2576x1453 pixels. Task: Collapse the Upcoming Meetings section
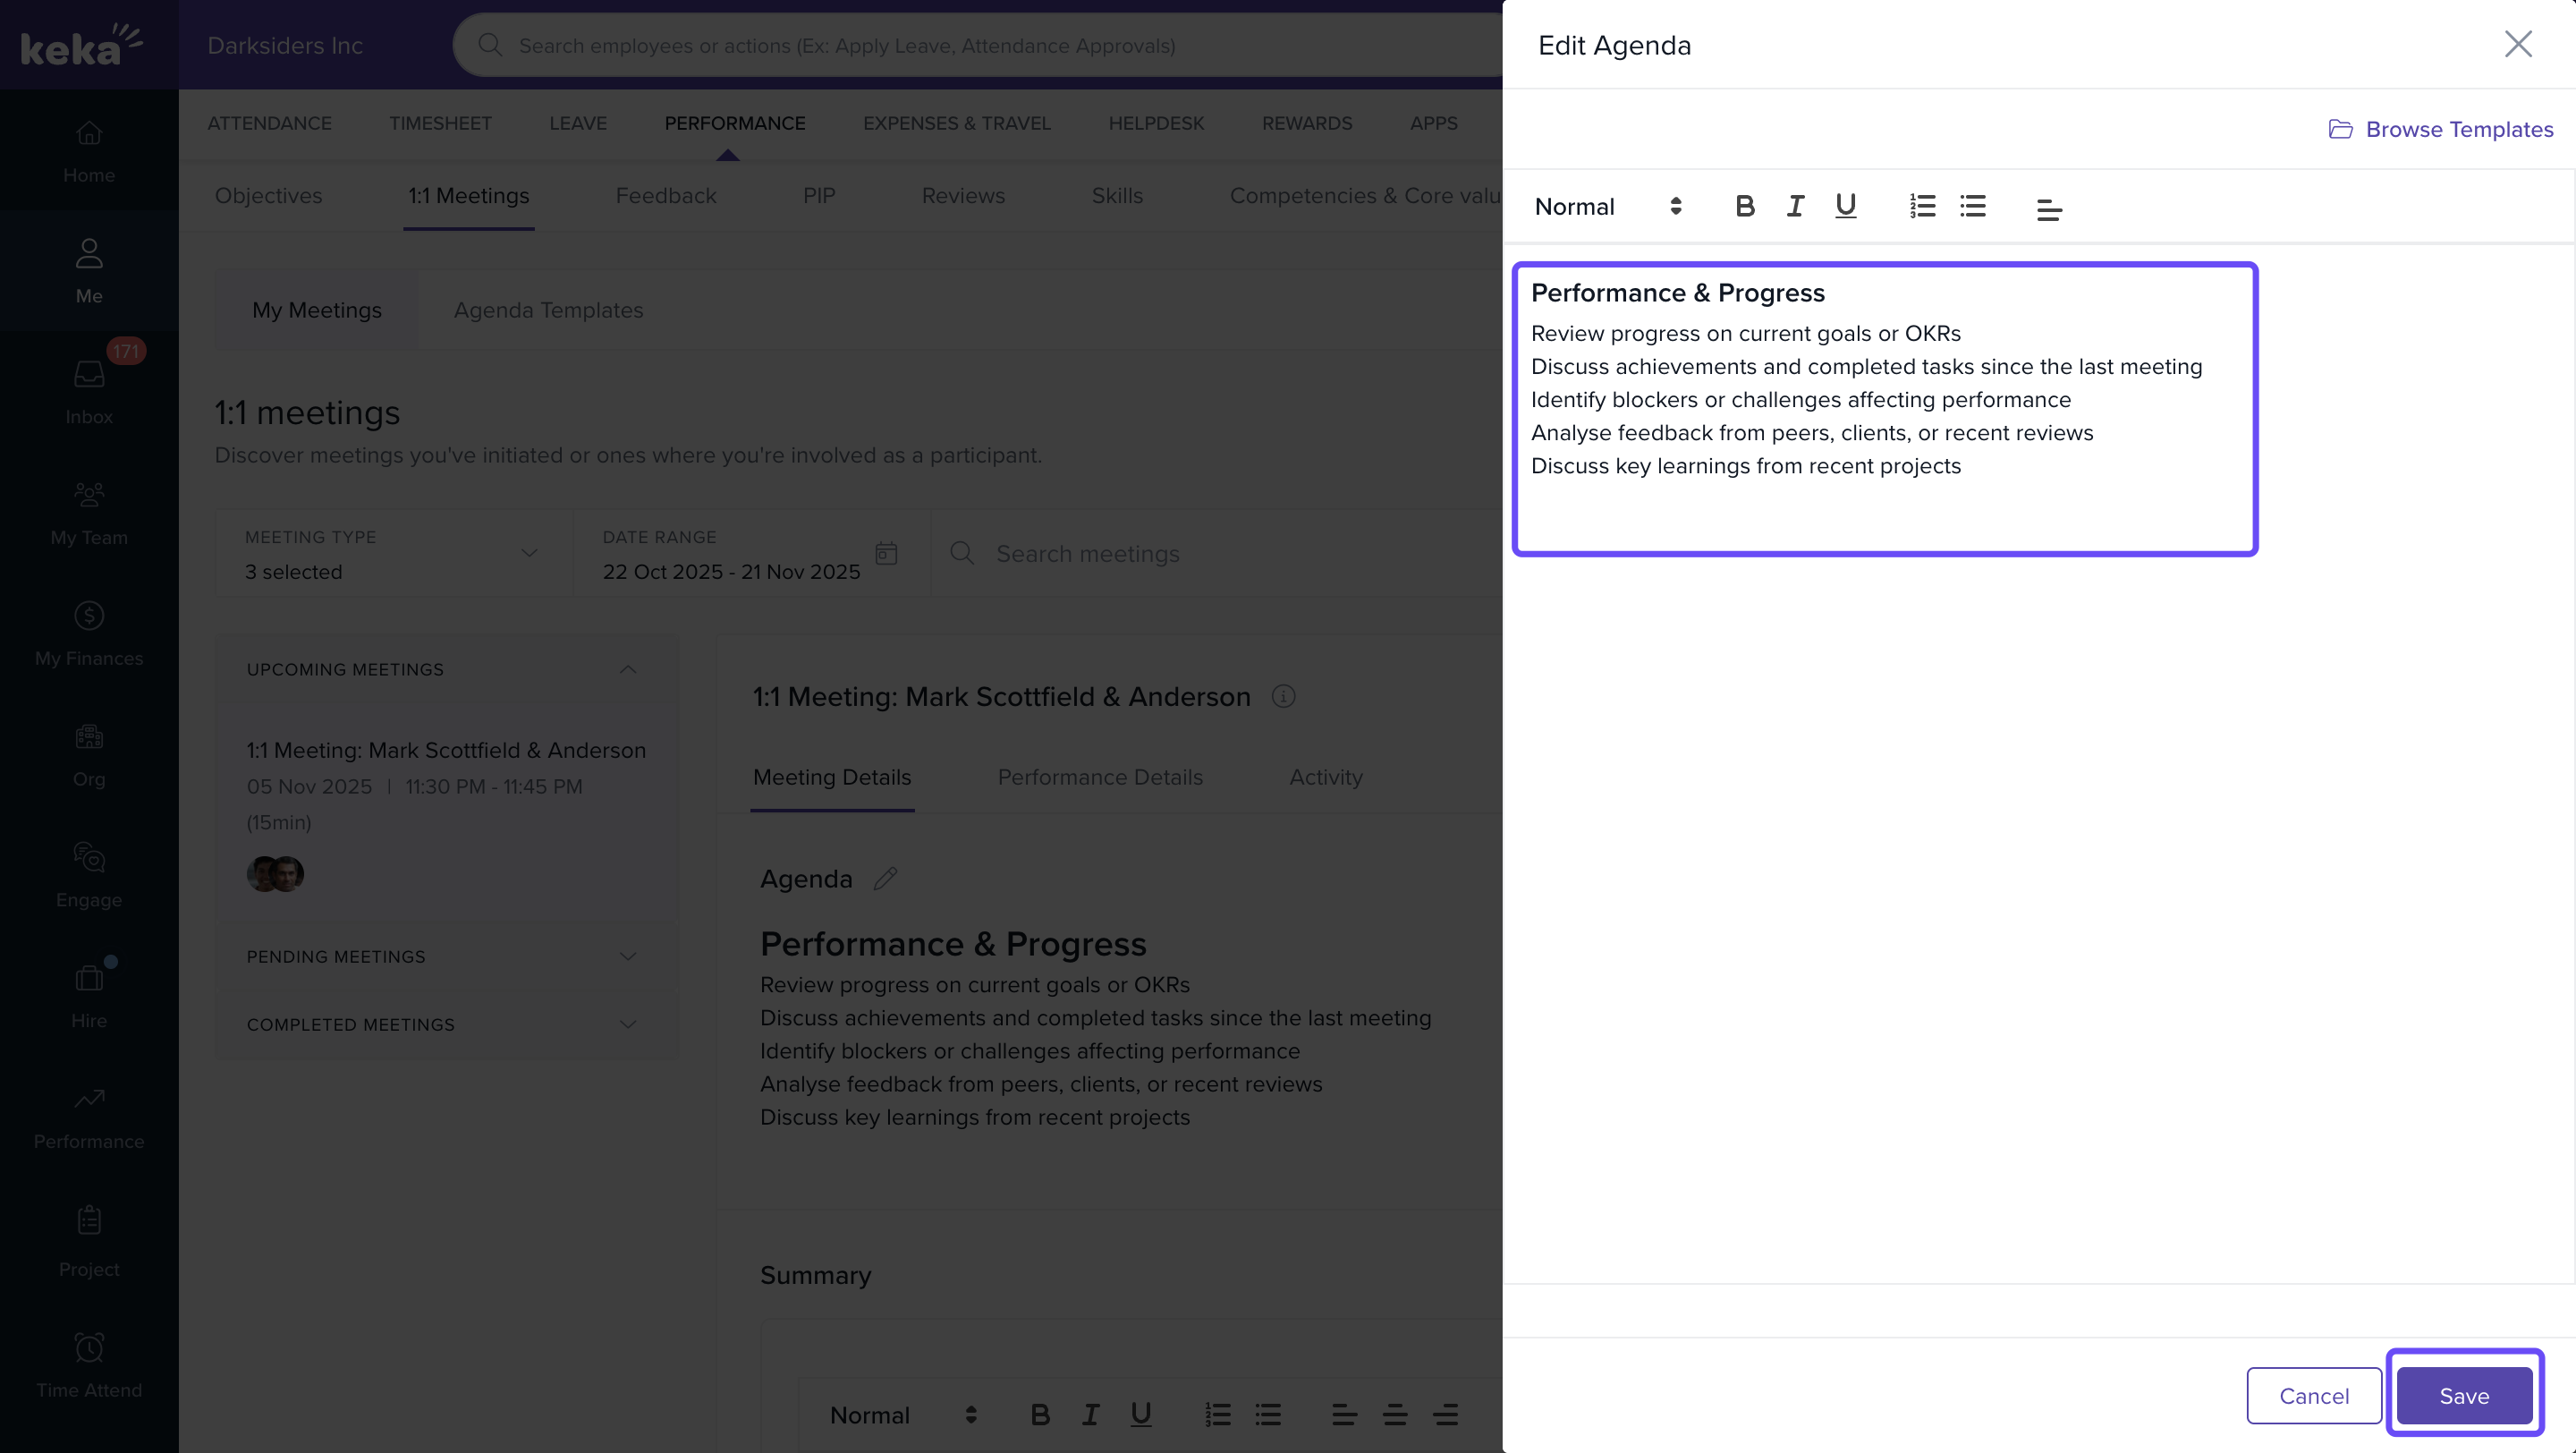(x=627, y=670)
